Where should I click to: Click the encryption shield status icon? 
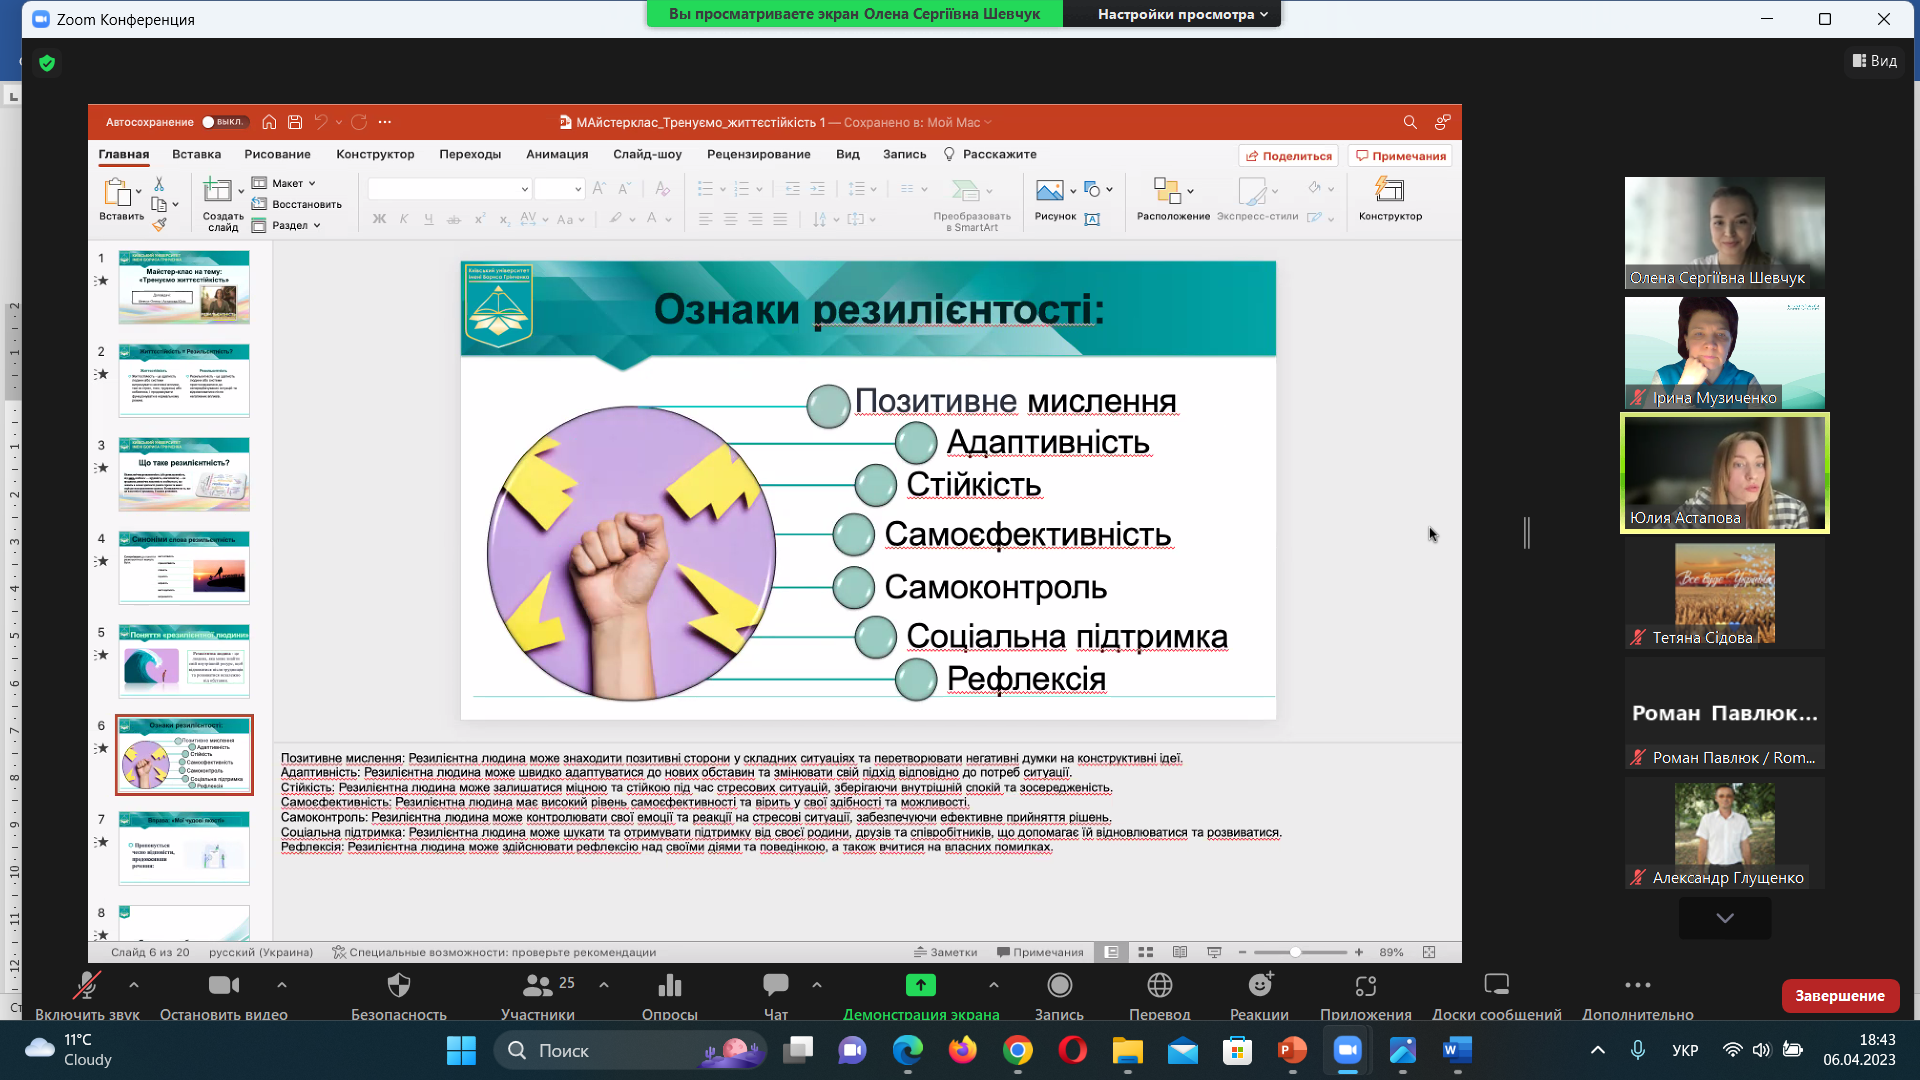47,63
